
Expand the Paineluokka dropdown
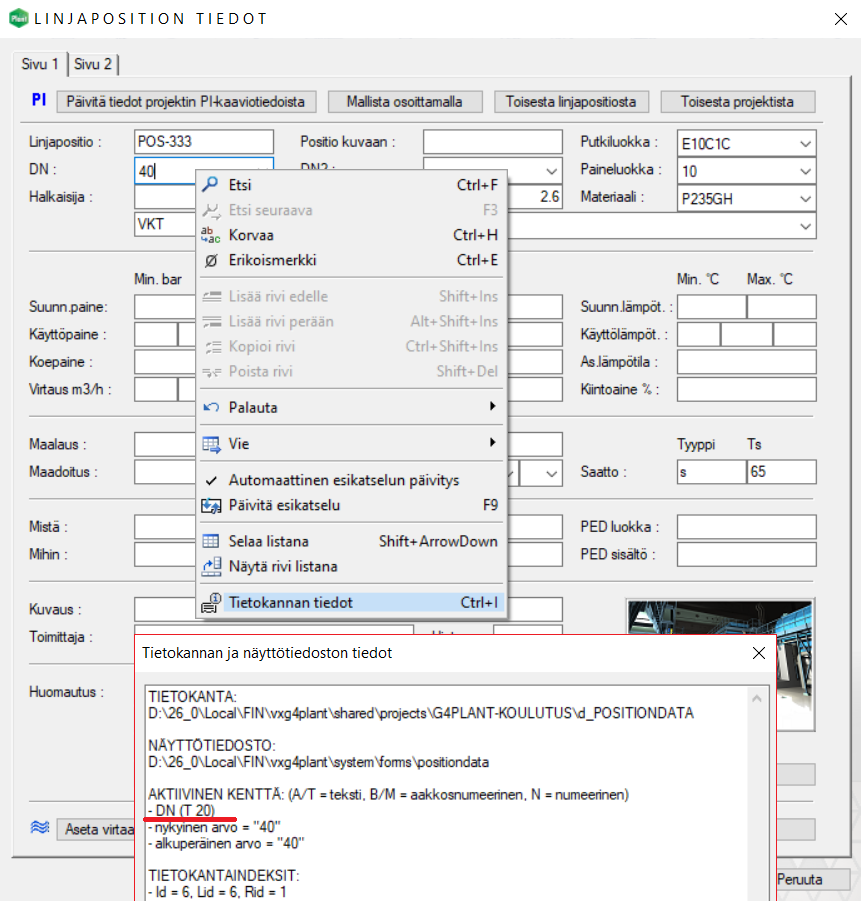click(x=806, y=171)
